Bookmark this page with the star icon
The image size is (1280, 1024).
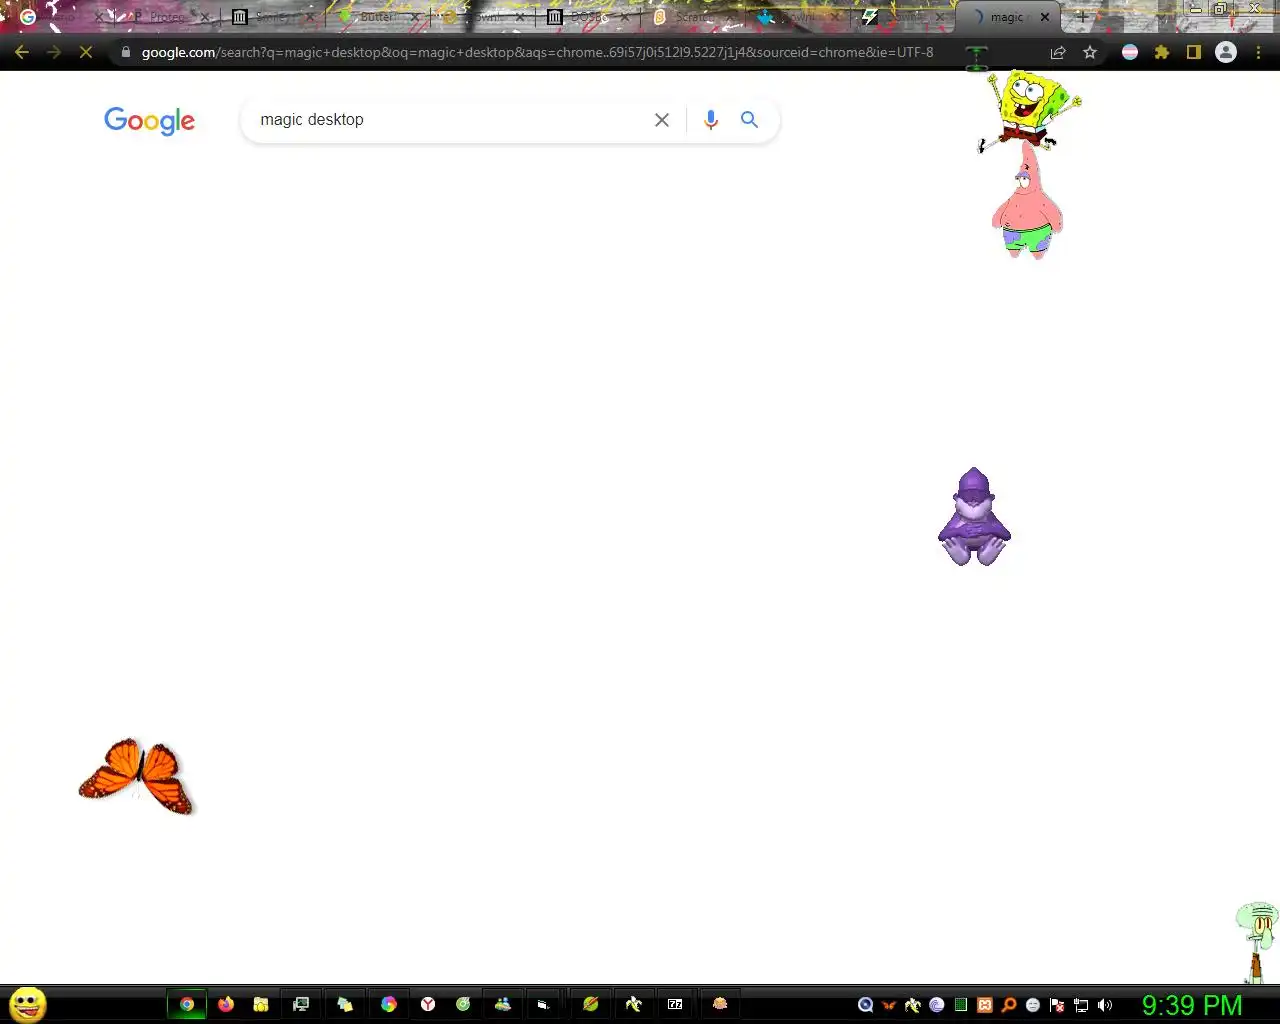[x=1090, y=52]
